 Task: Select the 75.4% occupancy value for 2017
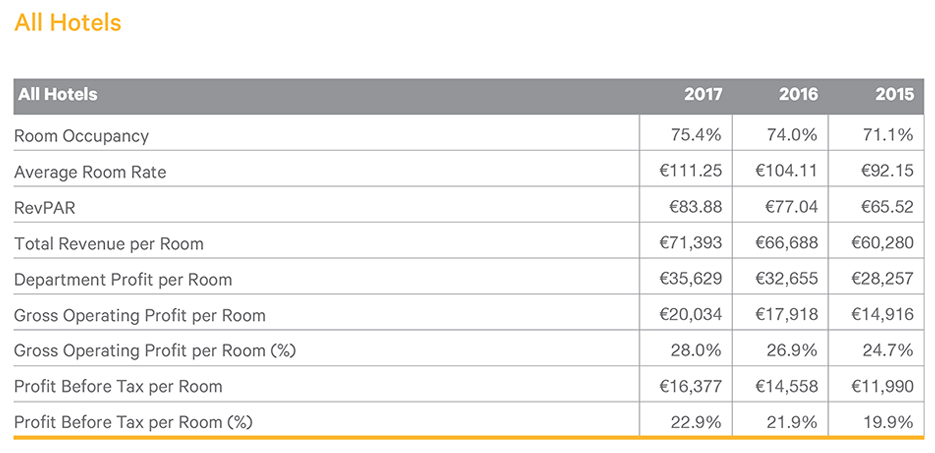pos(695,135)
